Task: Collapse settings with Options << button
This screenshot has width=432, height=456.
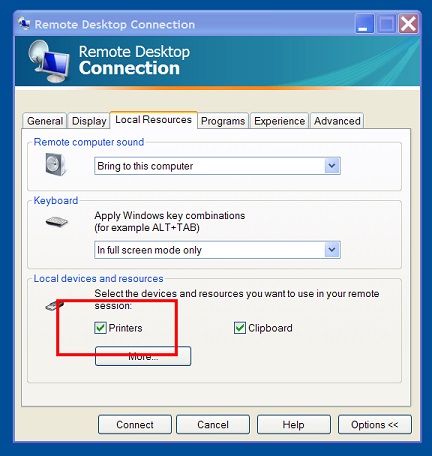Action: (375, 425)
